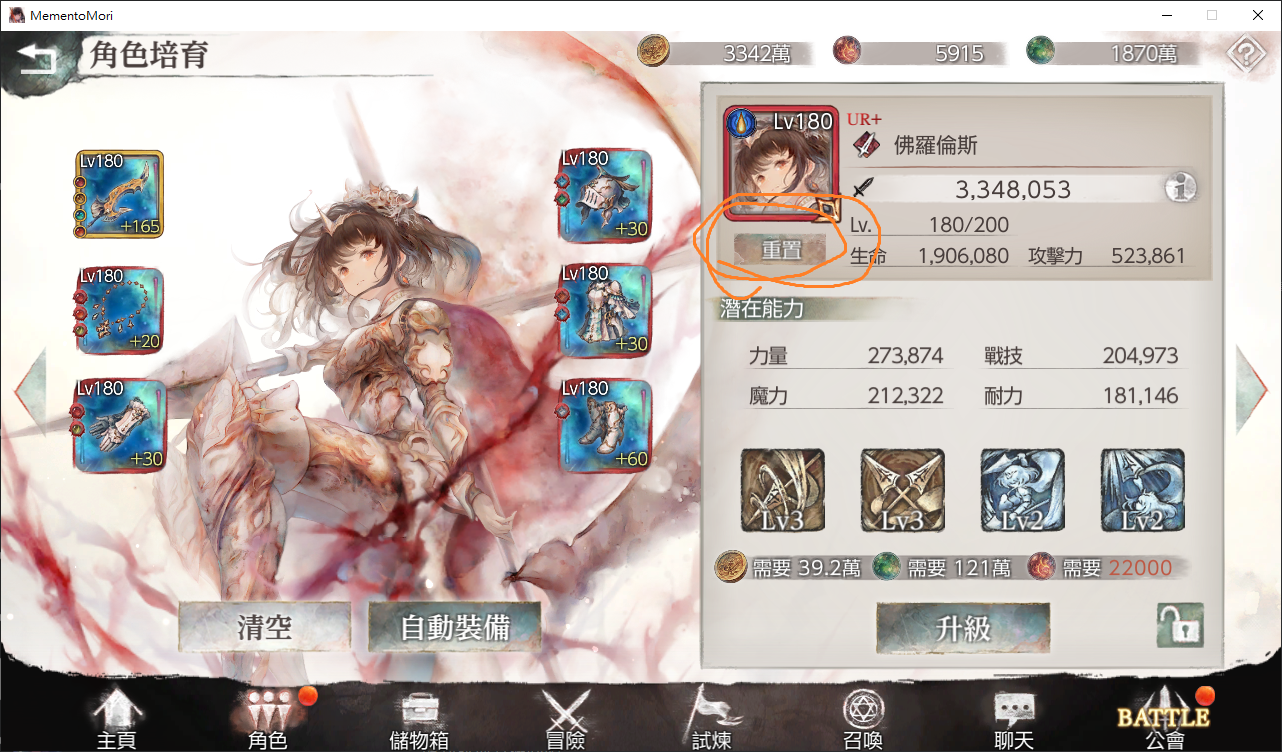Select the boots equipment slot with +60
The height and width of the screenshot is (752, 1282).
point(605,424)
